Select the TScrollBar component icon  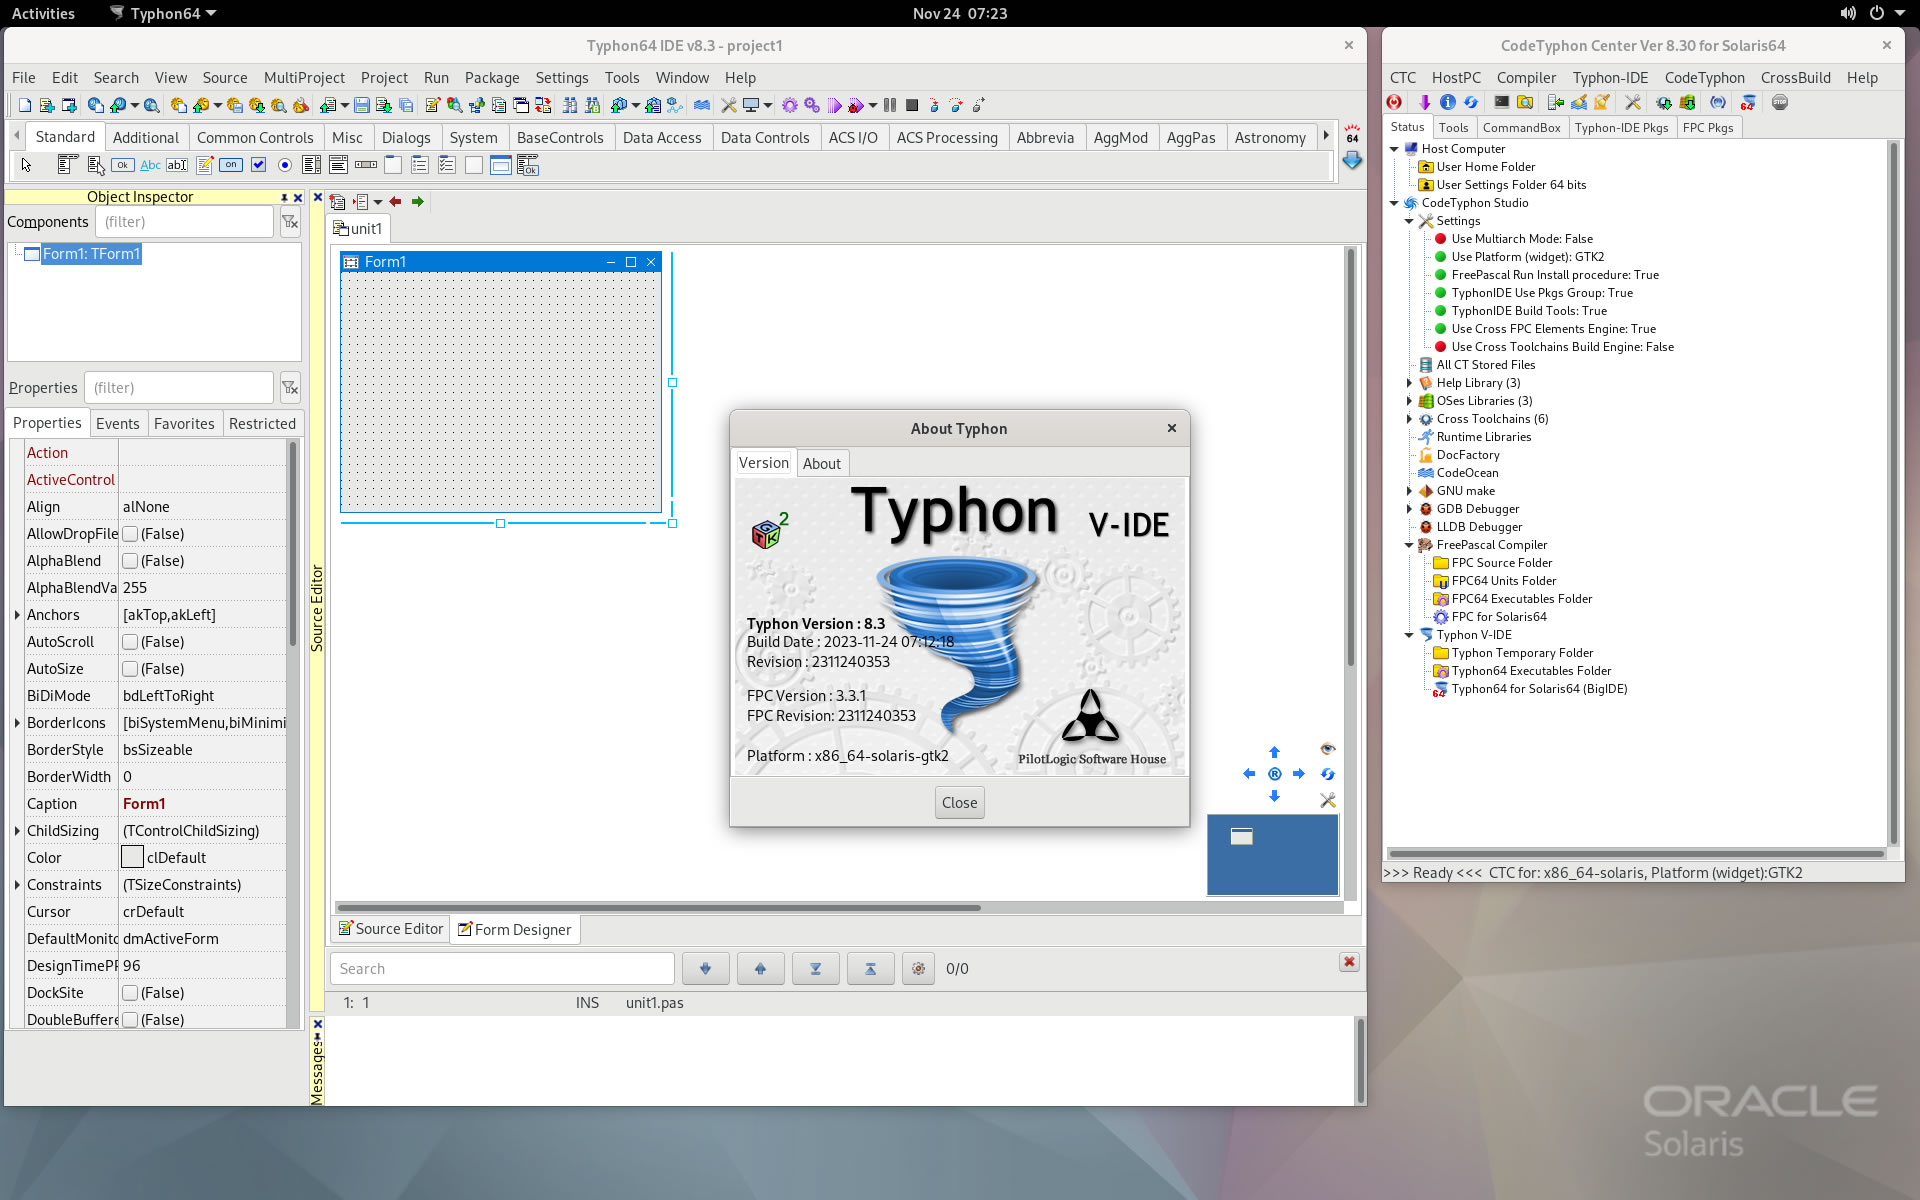pyautogui.click(x=366, y=165)
